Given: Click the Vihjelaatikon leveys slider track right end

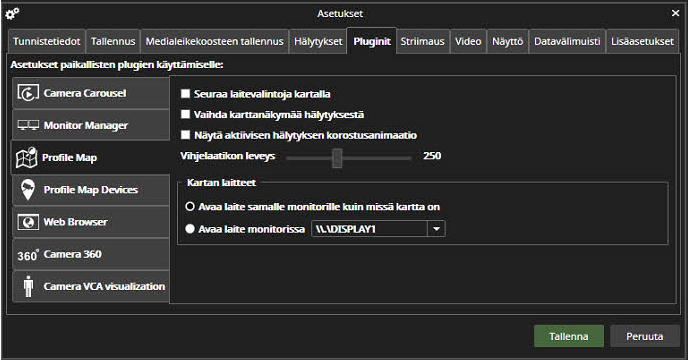Looking at the screenshot, I should 409,158.
